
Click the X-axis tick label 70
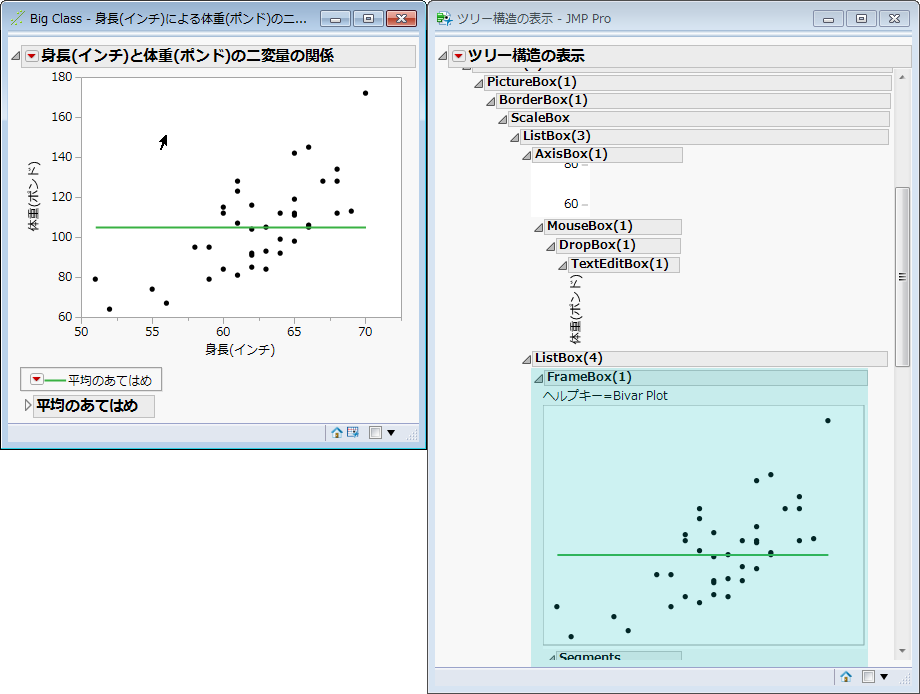click(x=366, y=332)
